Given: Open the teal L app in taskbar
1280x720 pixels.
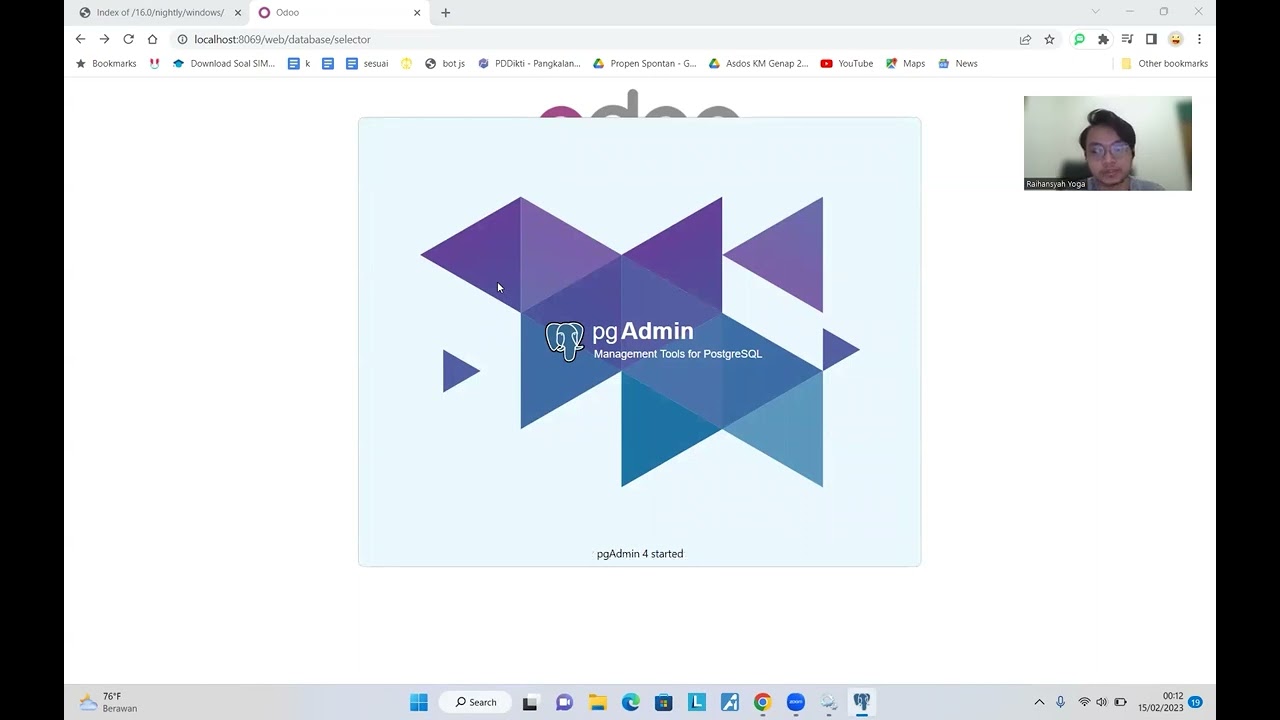Looking at the screenshot, I should coord(697,702).
